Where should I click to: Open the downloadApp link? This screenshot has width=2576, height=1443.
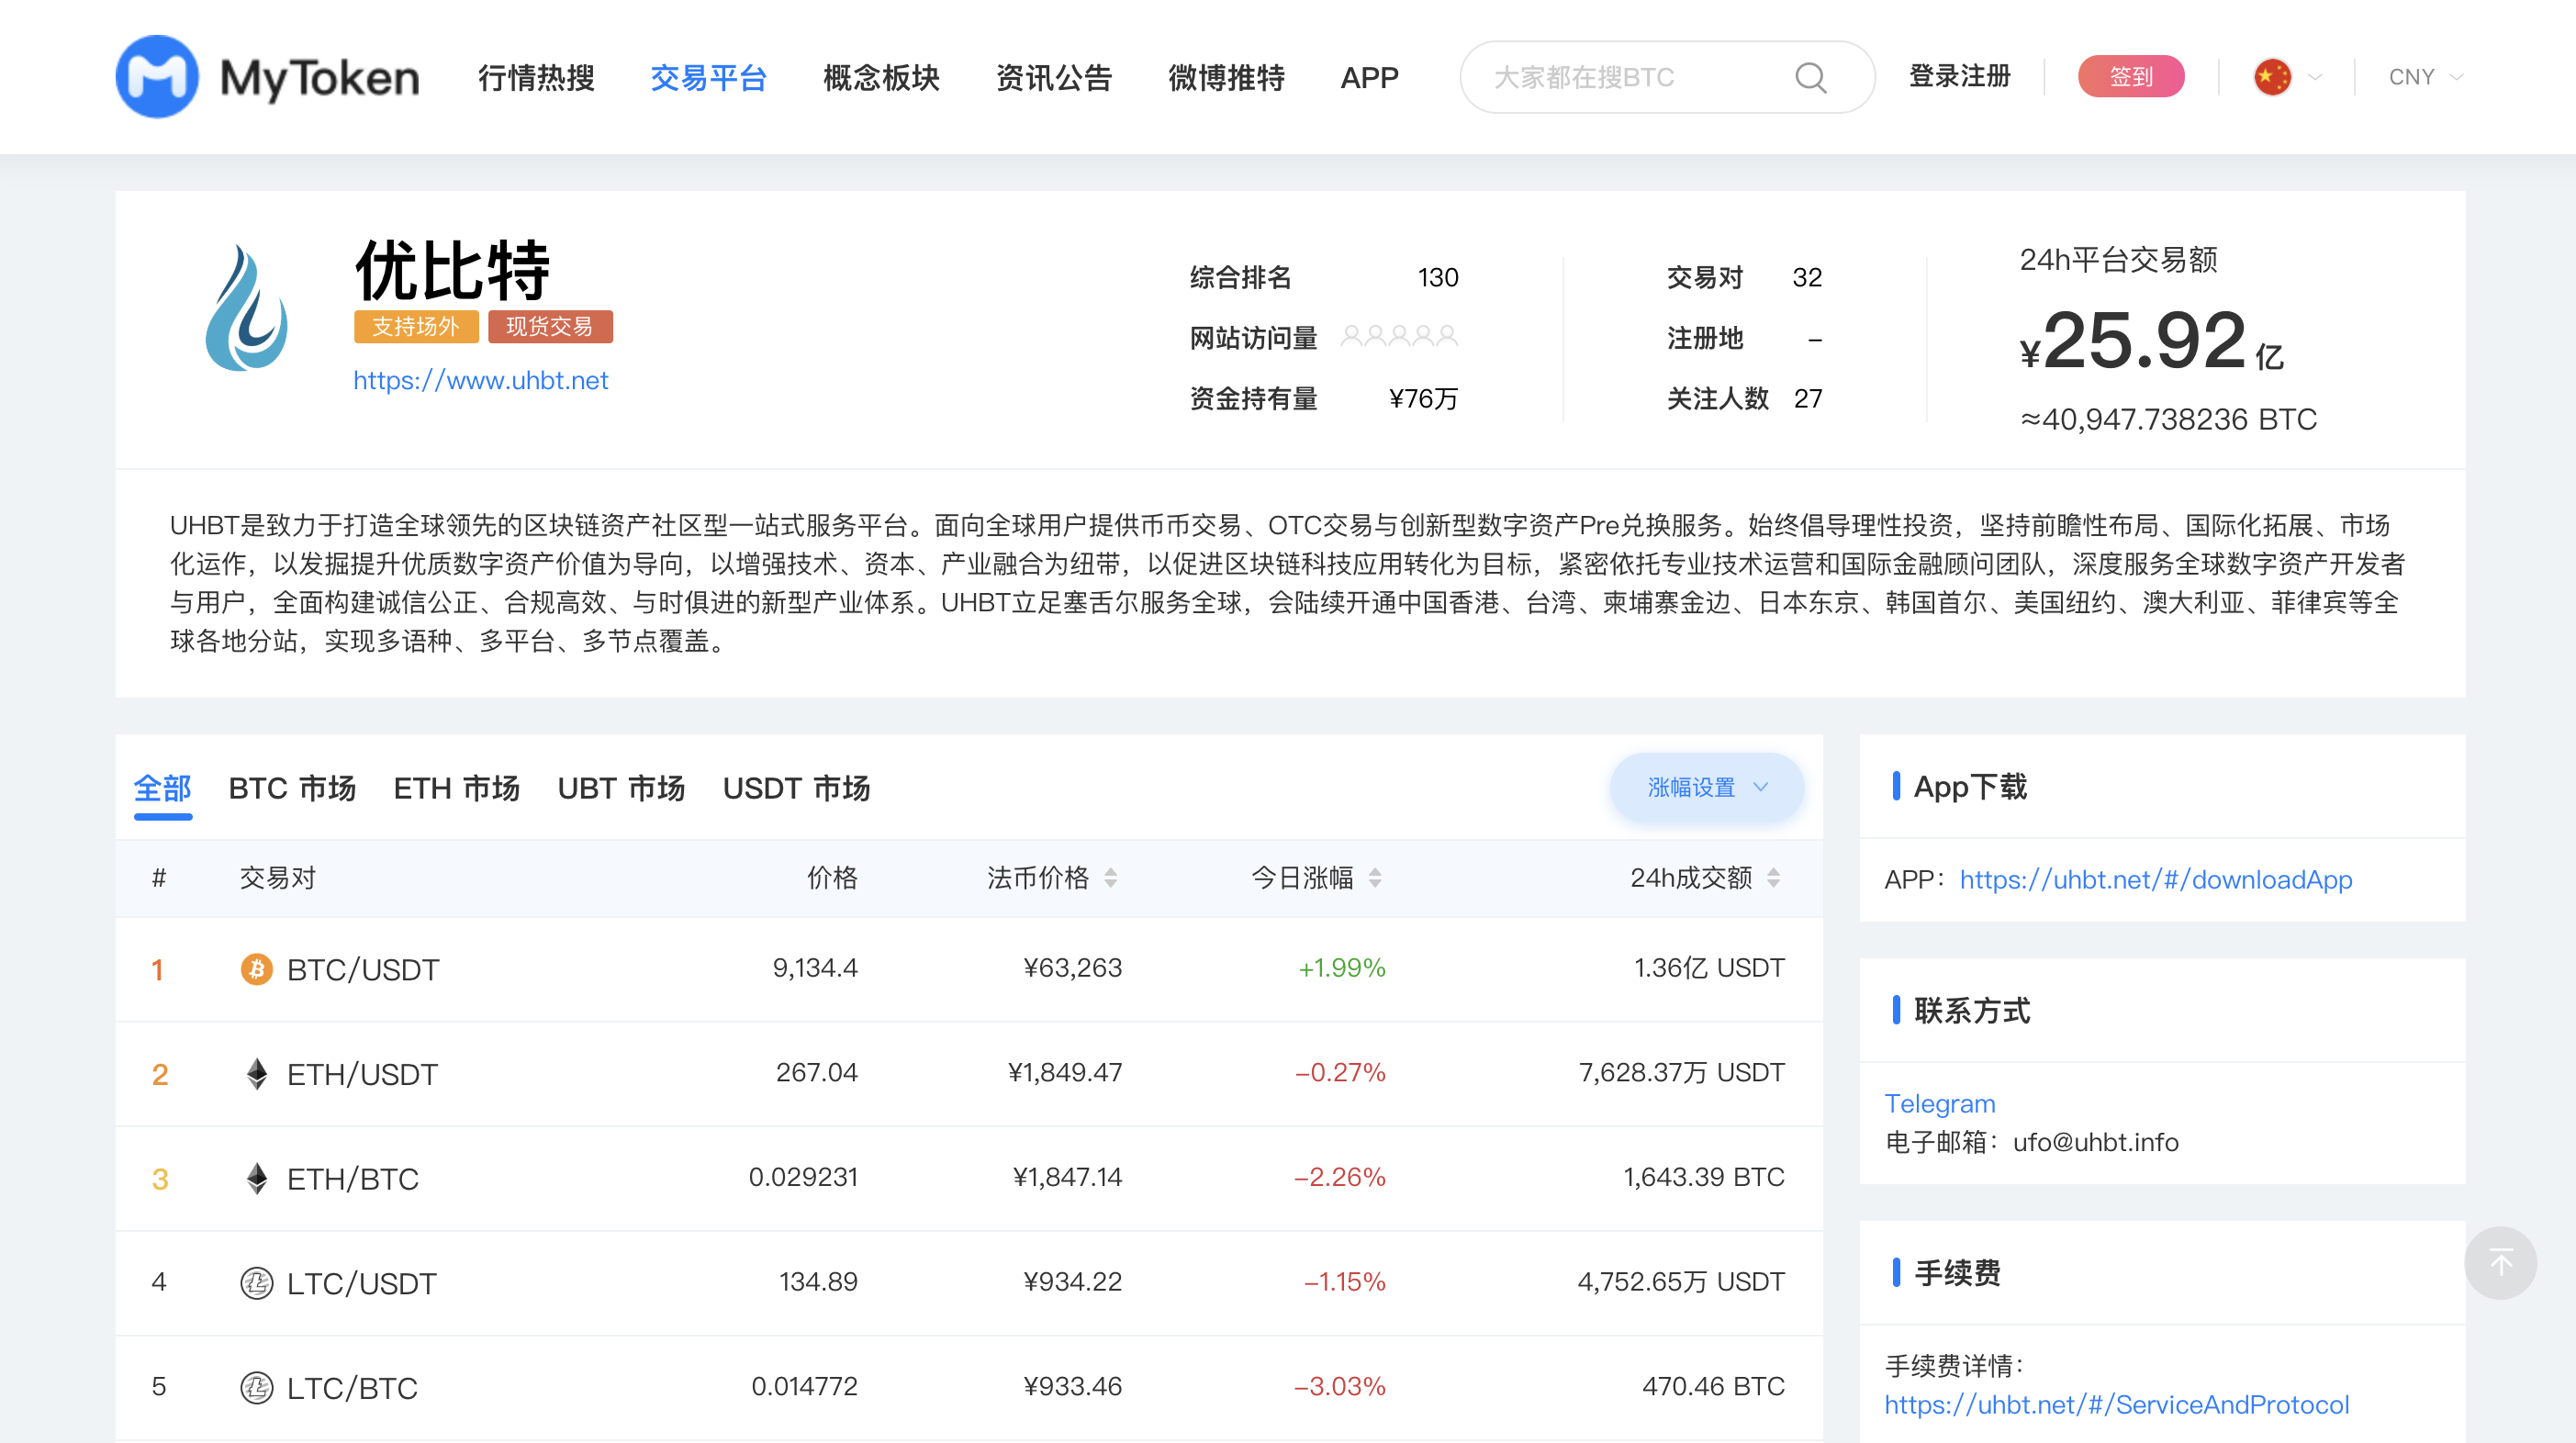(x=2156, y=879)
